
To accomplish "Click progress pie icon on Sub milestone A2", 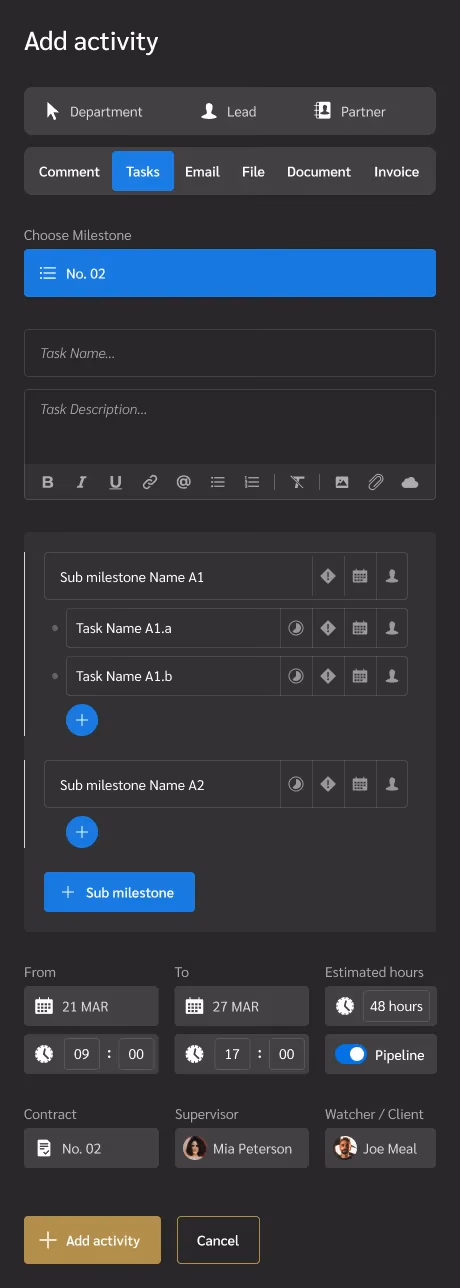I will point(296,785).
